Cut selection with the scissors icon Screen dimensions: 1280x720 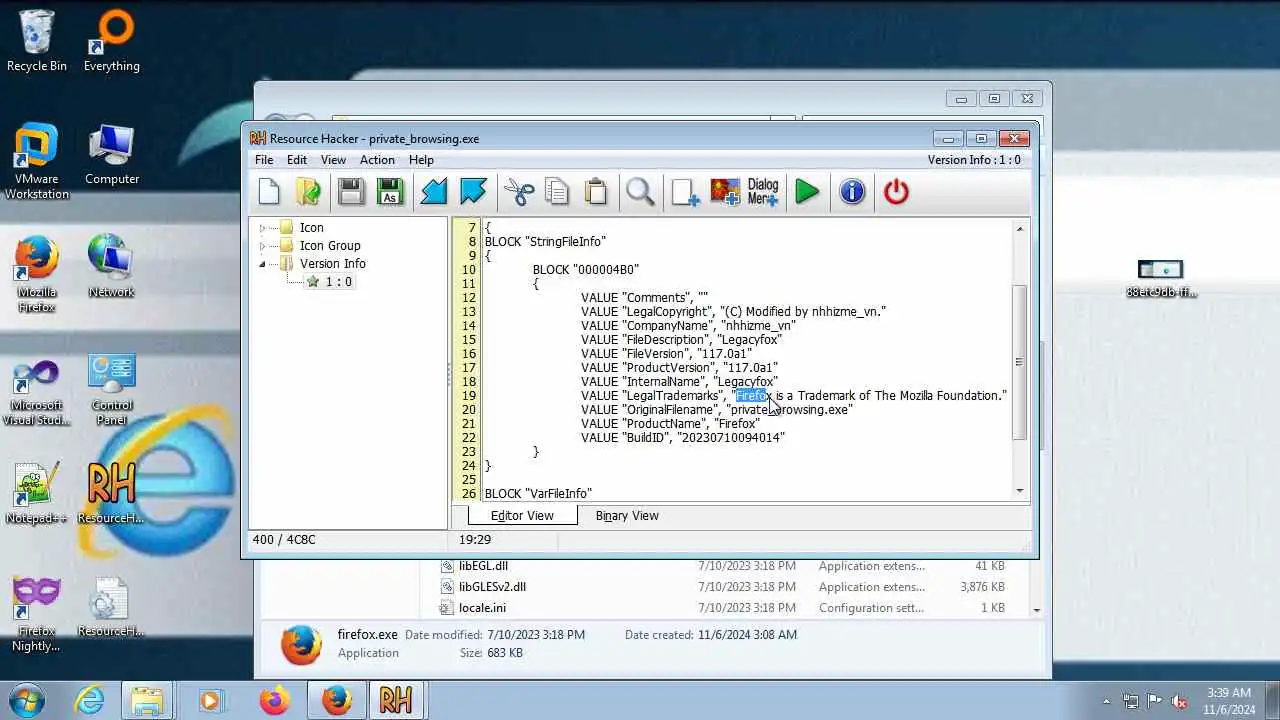coord(518,191)
